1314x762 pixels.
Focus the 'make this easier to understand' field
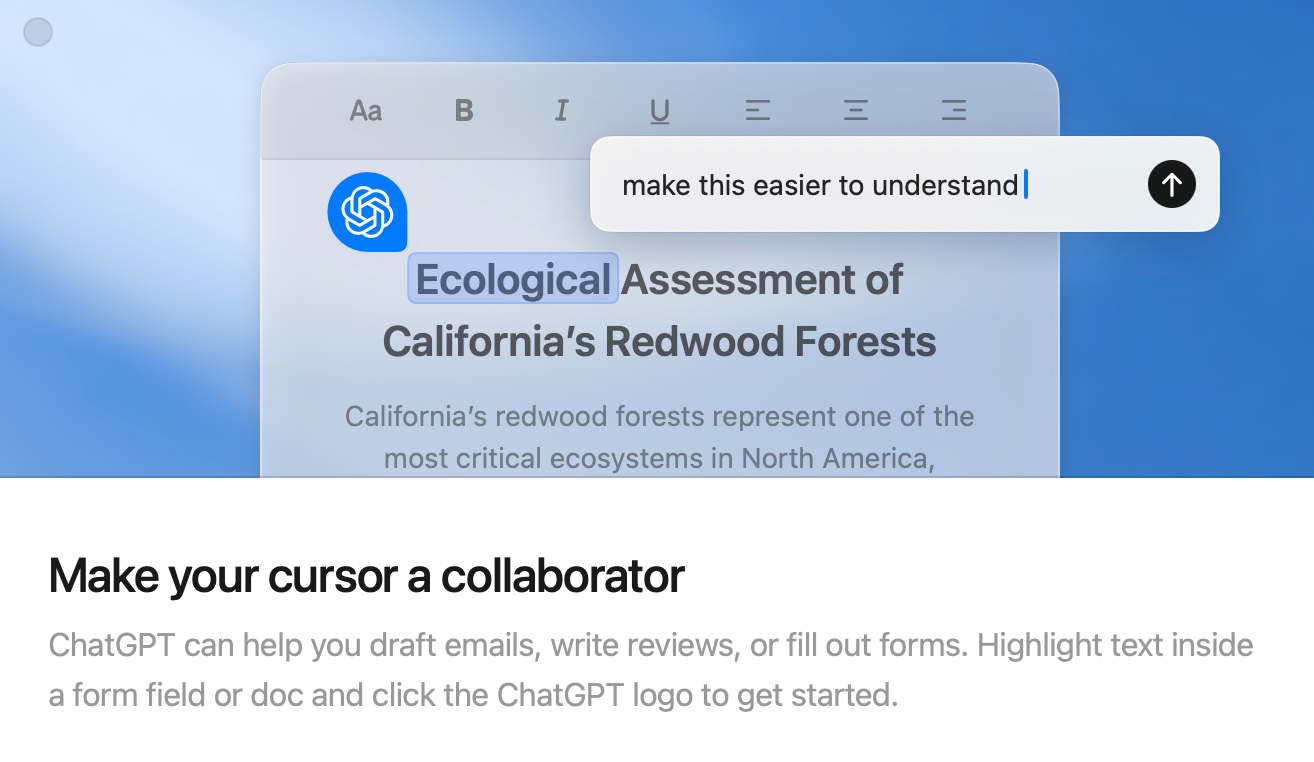pyautogui.click(x=905, y=184)
